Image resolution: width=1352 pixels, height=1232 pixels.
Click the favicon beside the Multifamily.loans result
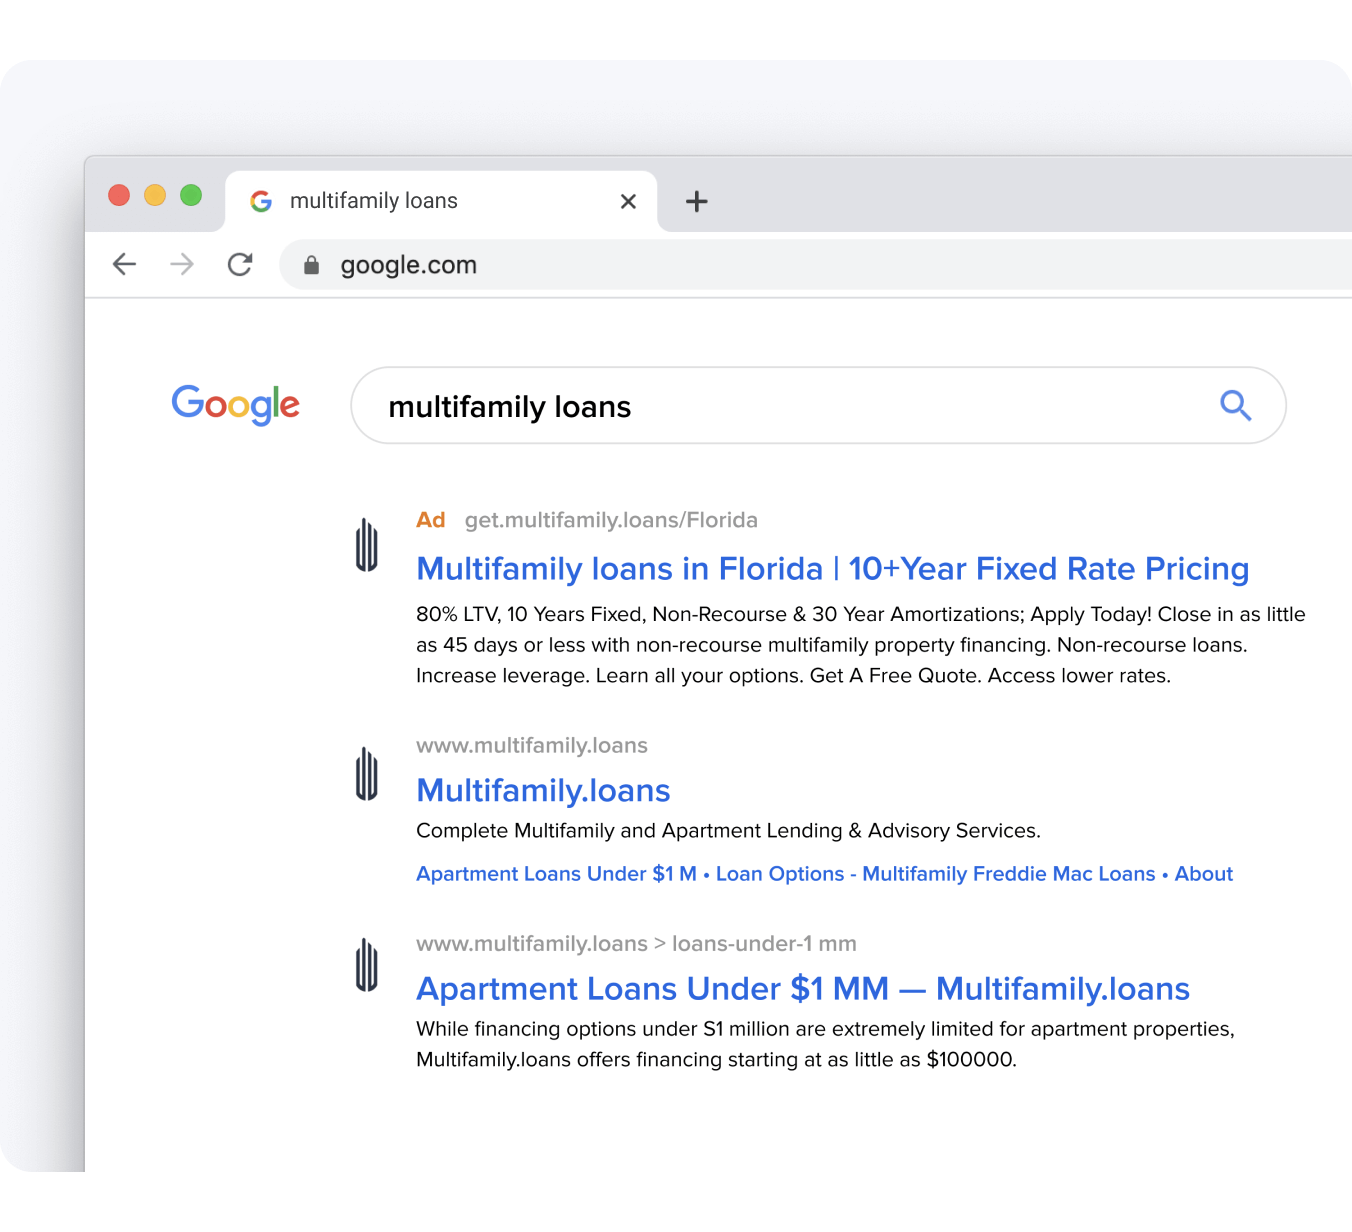367,774
